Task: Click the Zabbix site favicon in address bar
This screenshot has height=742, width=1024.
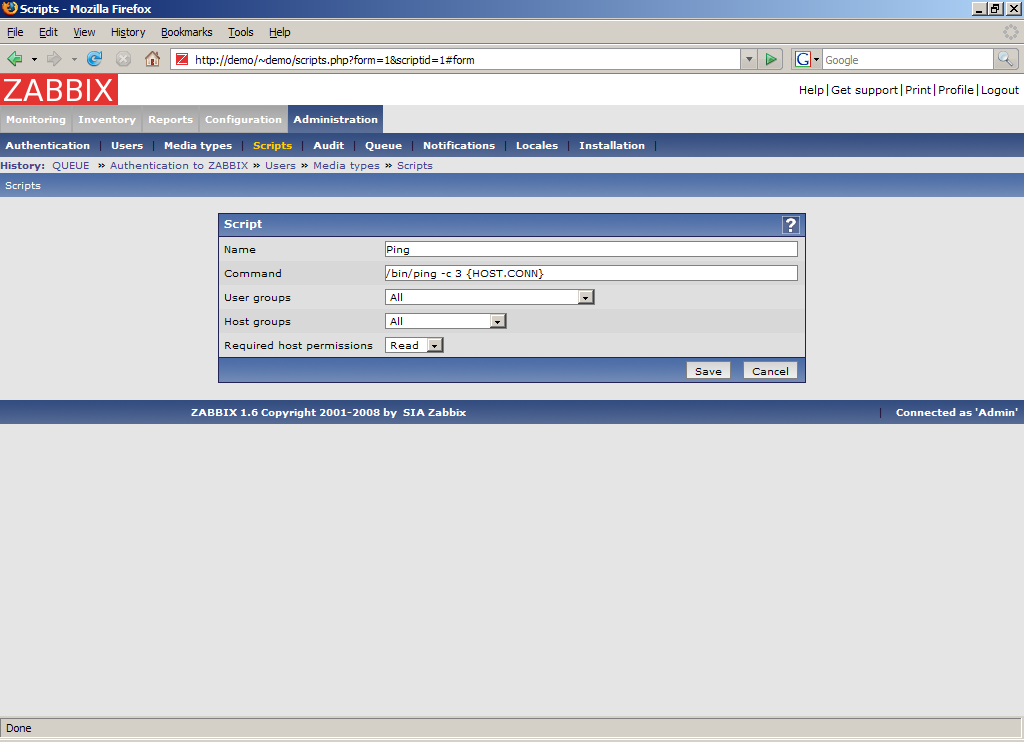Action: pos(182,59)
